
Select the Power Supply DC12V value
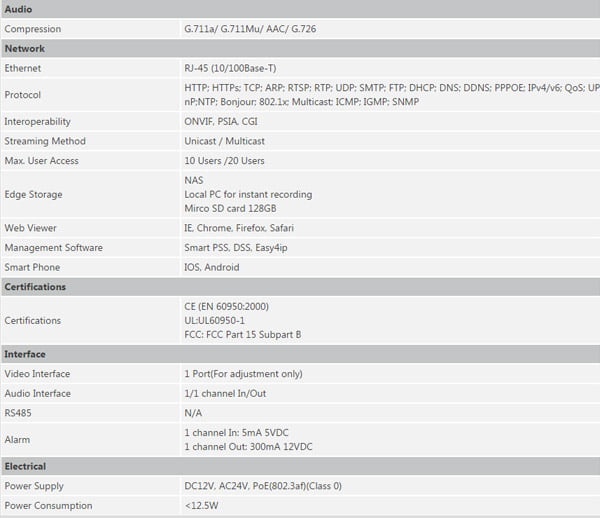tap(262, 486)
